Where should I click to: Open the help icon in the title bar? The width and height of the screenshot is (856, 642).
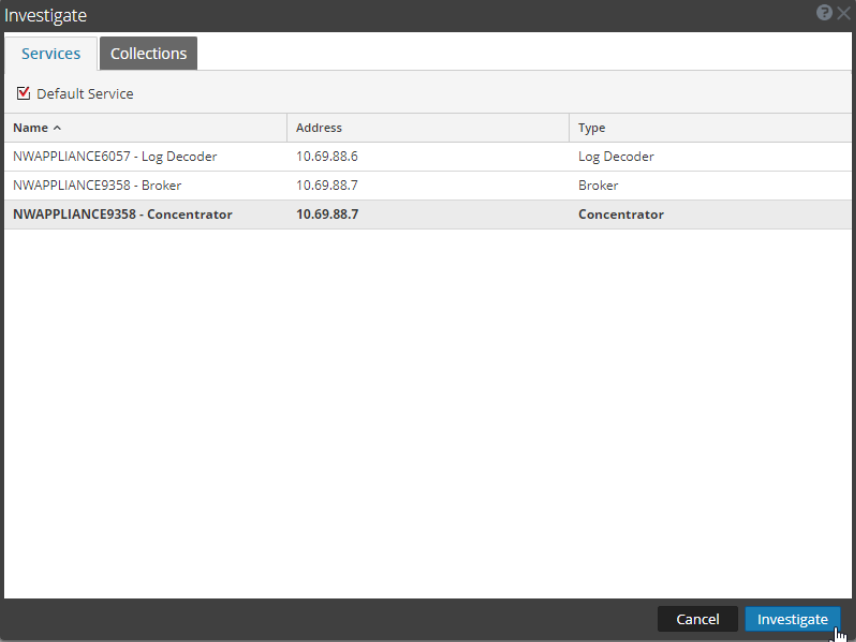[x=823, y=13]
